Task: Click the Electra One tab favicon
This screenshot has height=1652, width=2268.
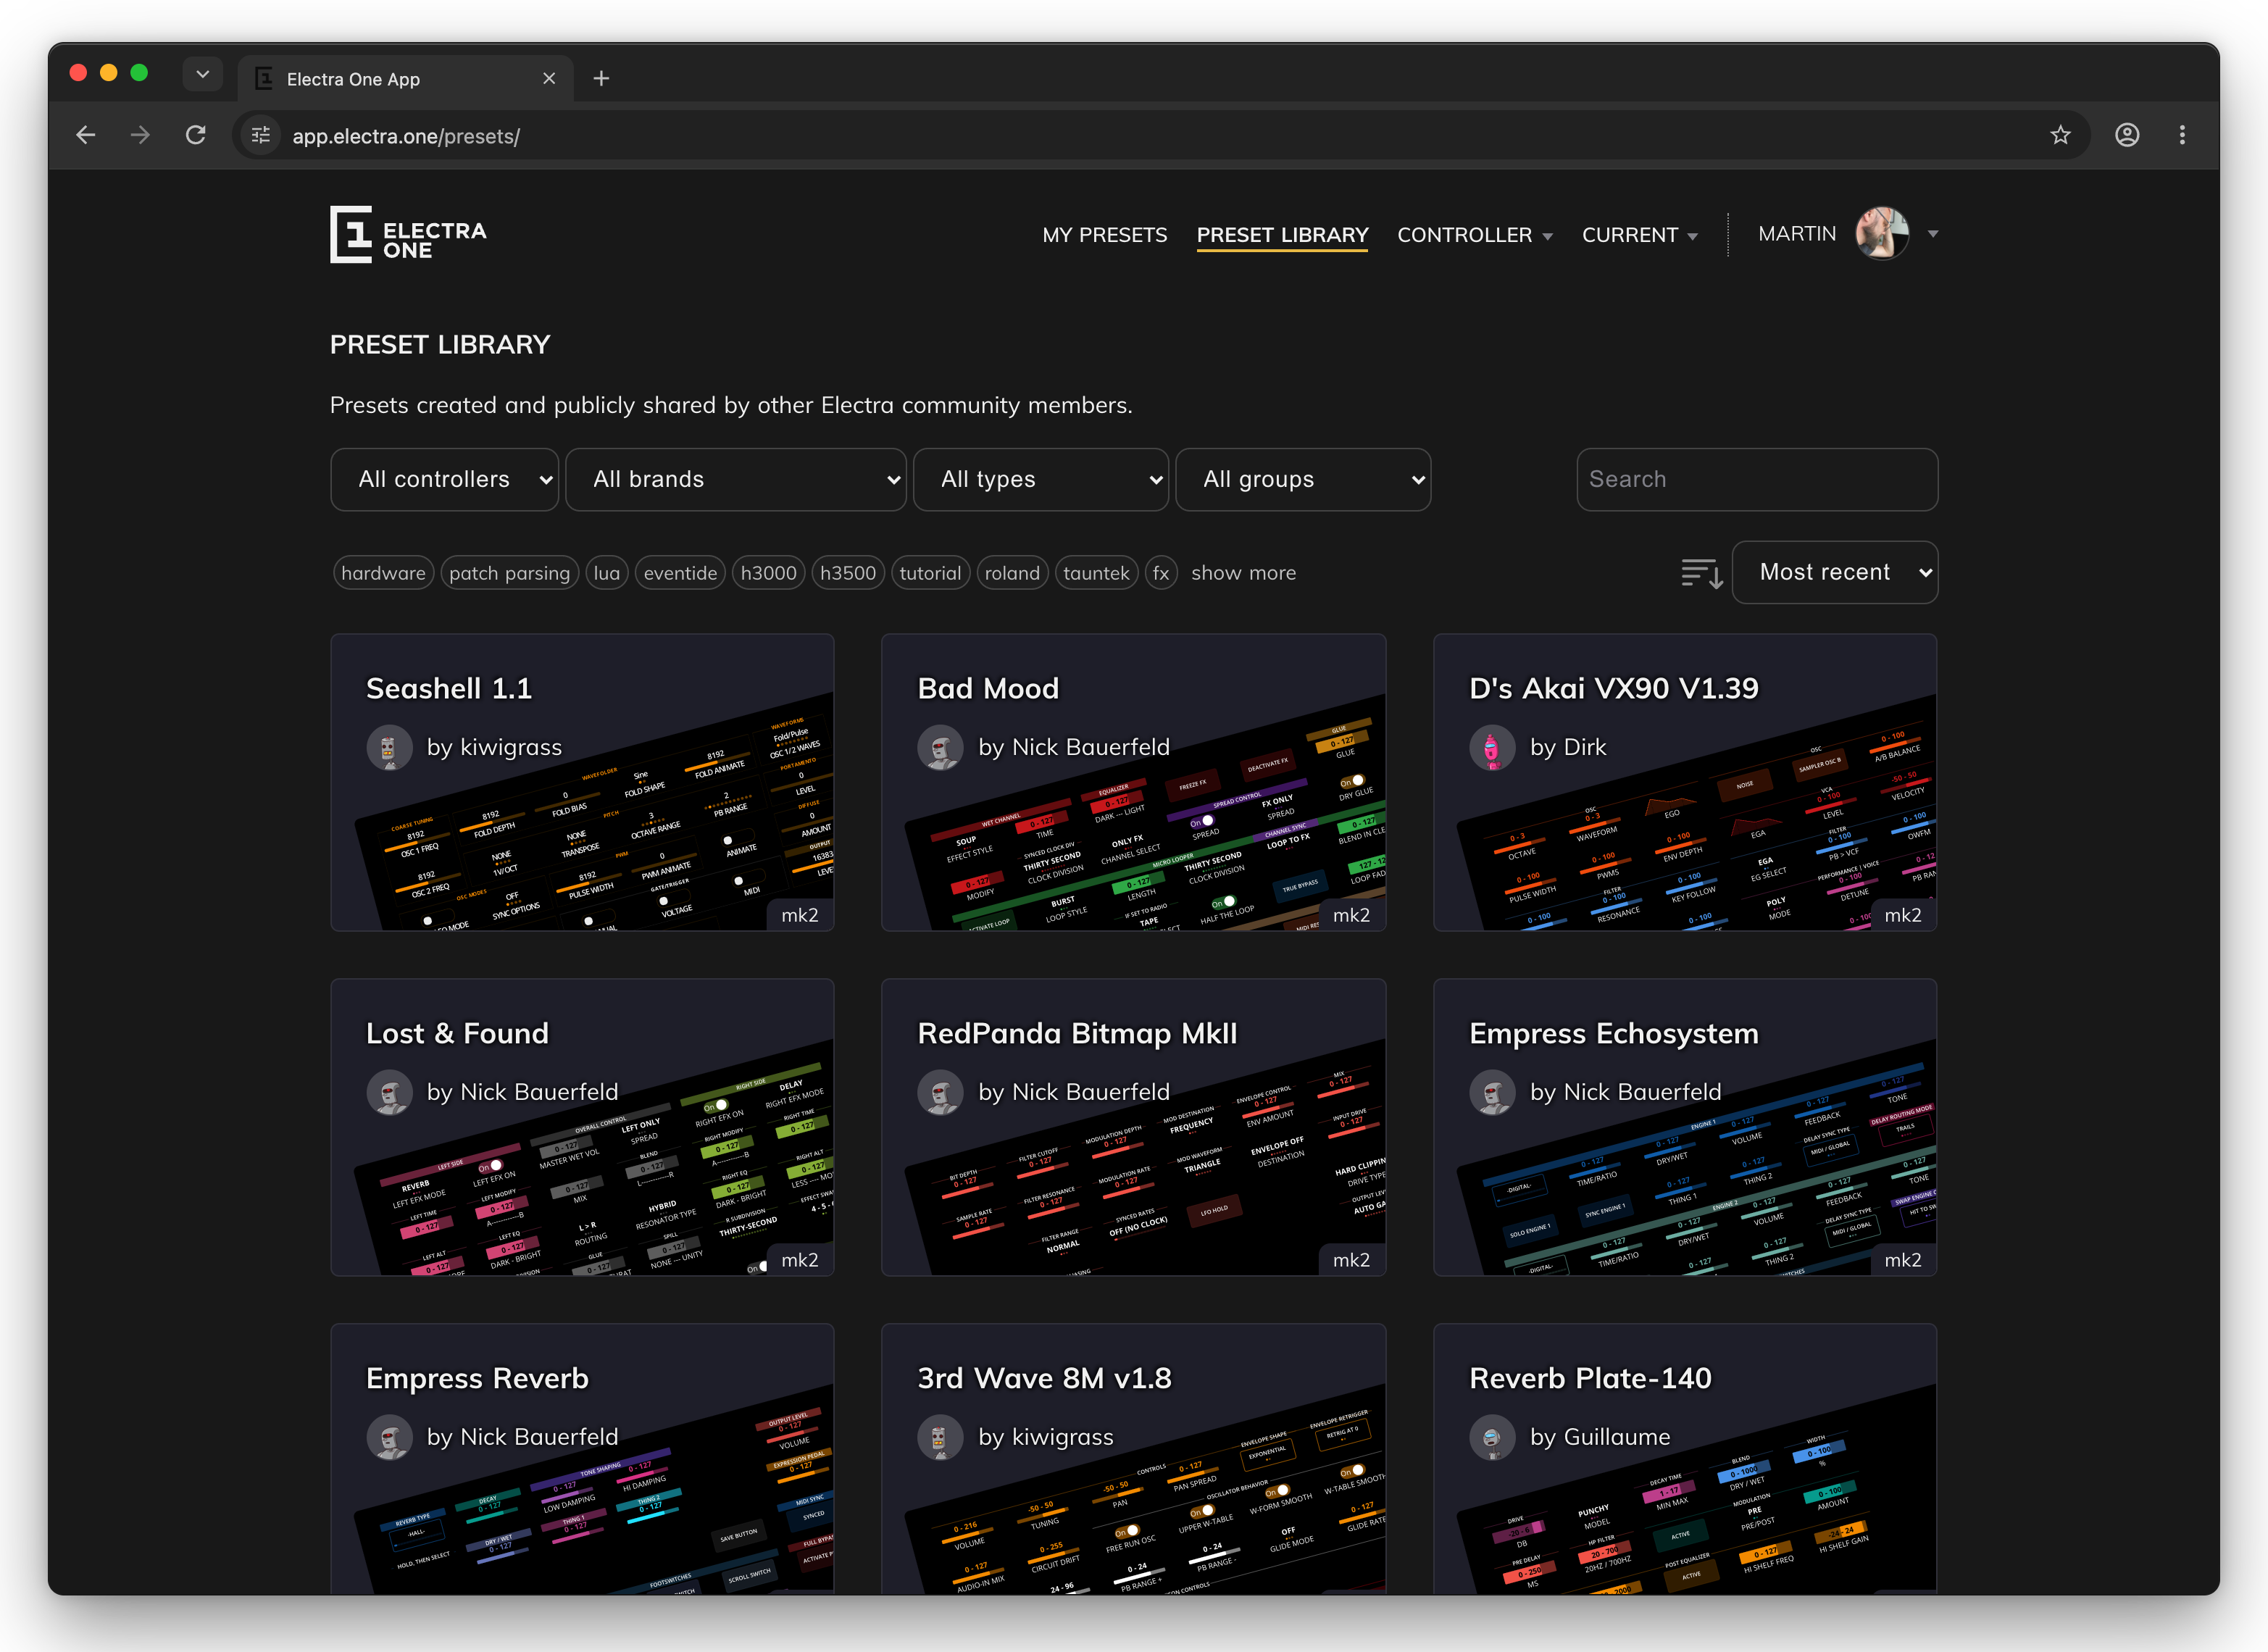Action: point(264,78)
